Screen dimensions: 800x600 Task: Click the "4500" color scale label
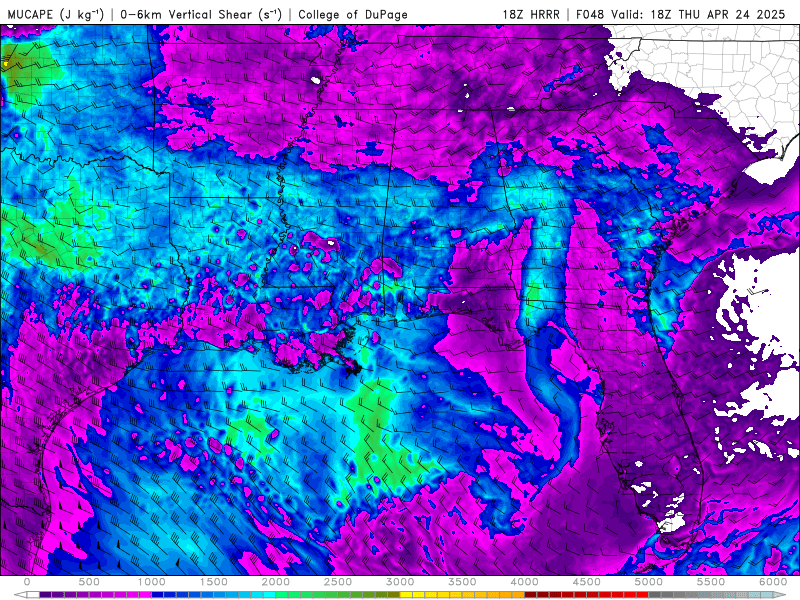point(587,582)
